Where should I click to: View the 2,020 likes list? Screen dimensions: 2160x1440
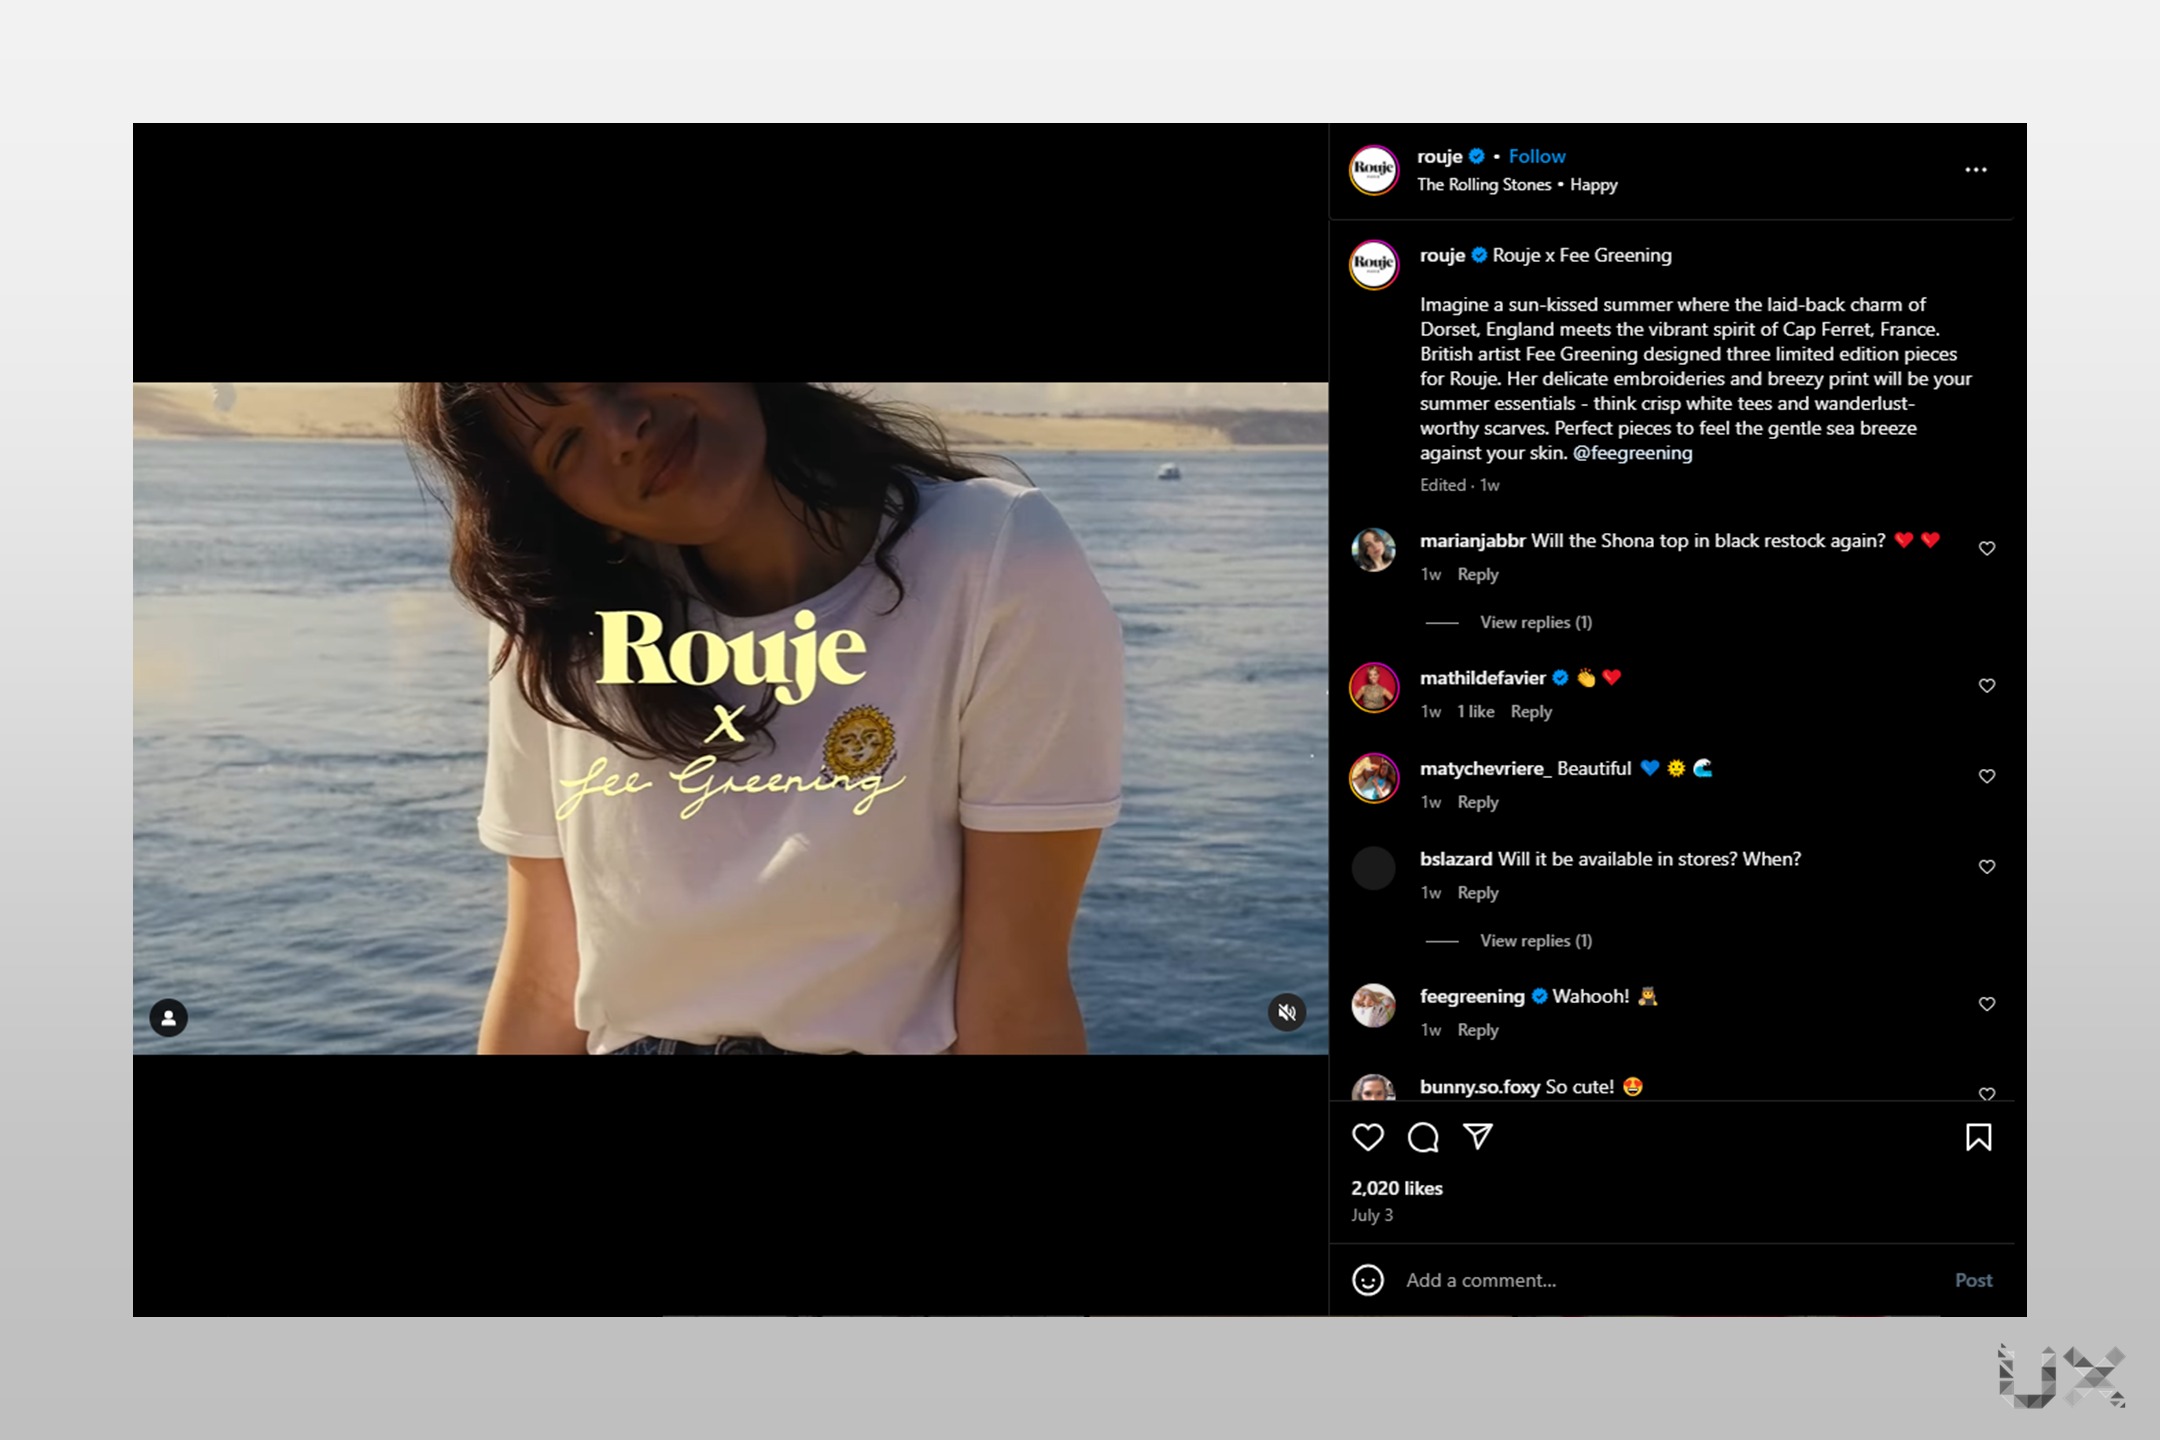coord(1397,1188)
